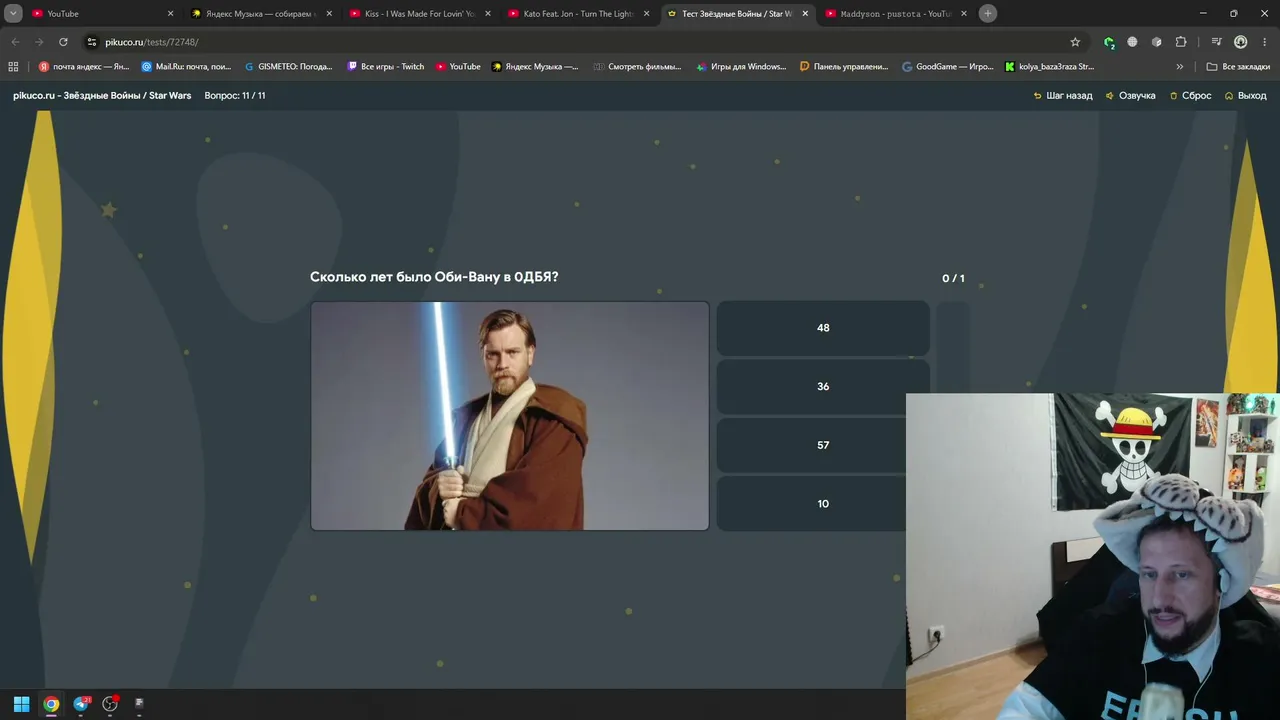Open a new browser tab

click(988, 13)
